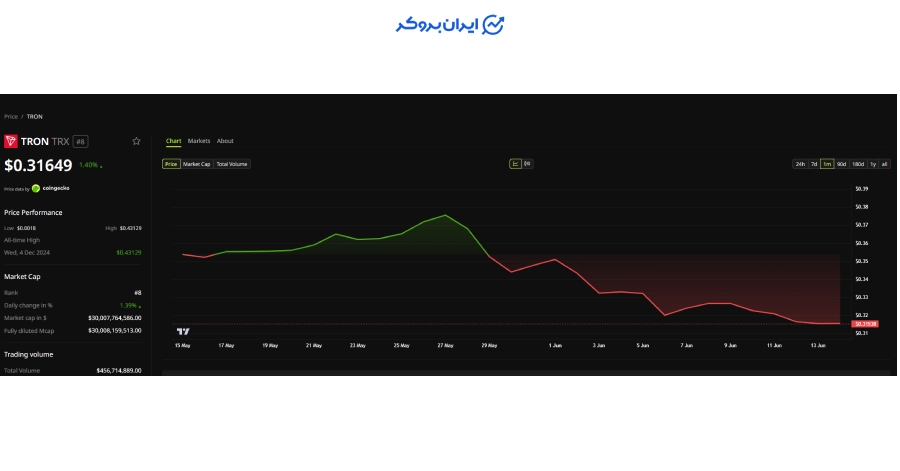Open the About tab
Viewport: 900px width, 471px height.
pos(225,141)
